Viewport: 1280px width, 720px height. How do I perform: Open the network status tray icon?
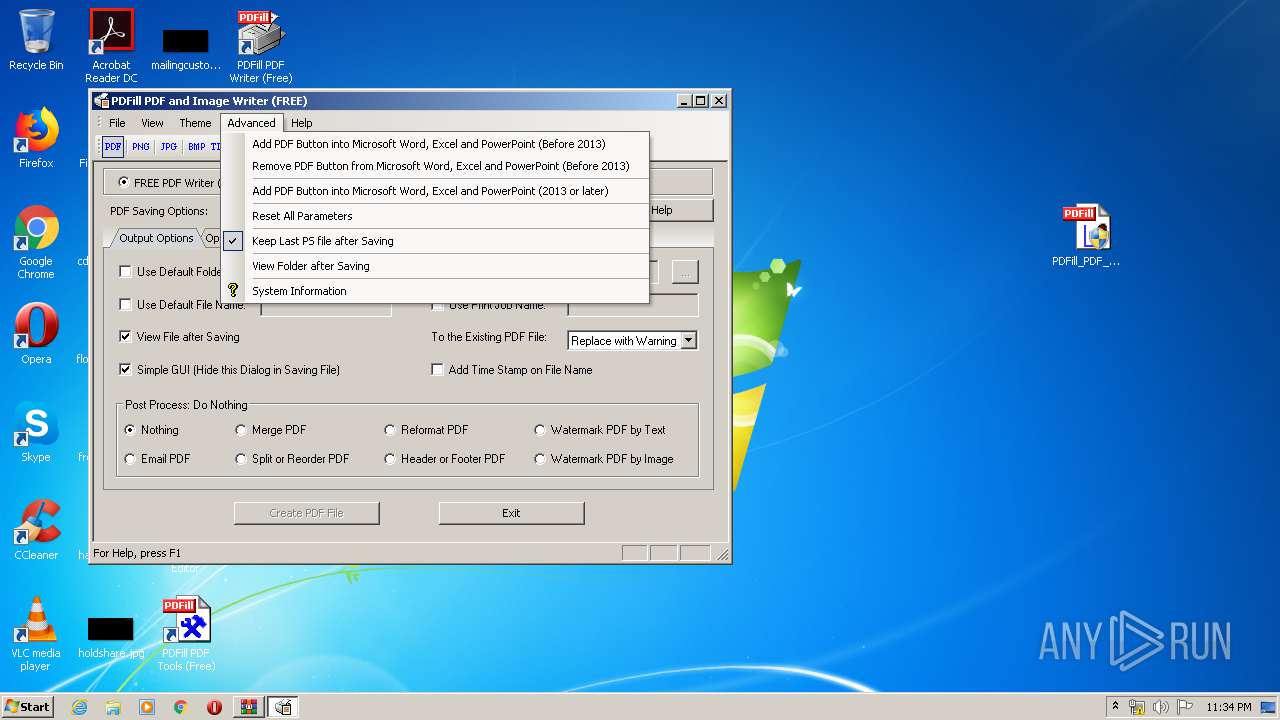pyautogui.click(x=1137, y=707)
